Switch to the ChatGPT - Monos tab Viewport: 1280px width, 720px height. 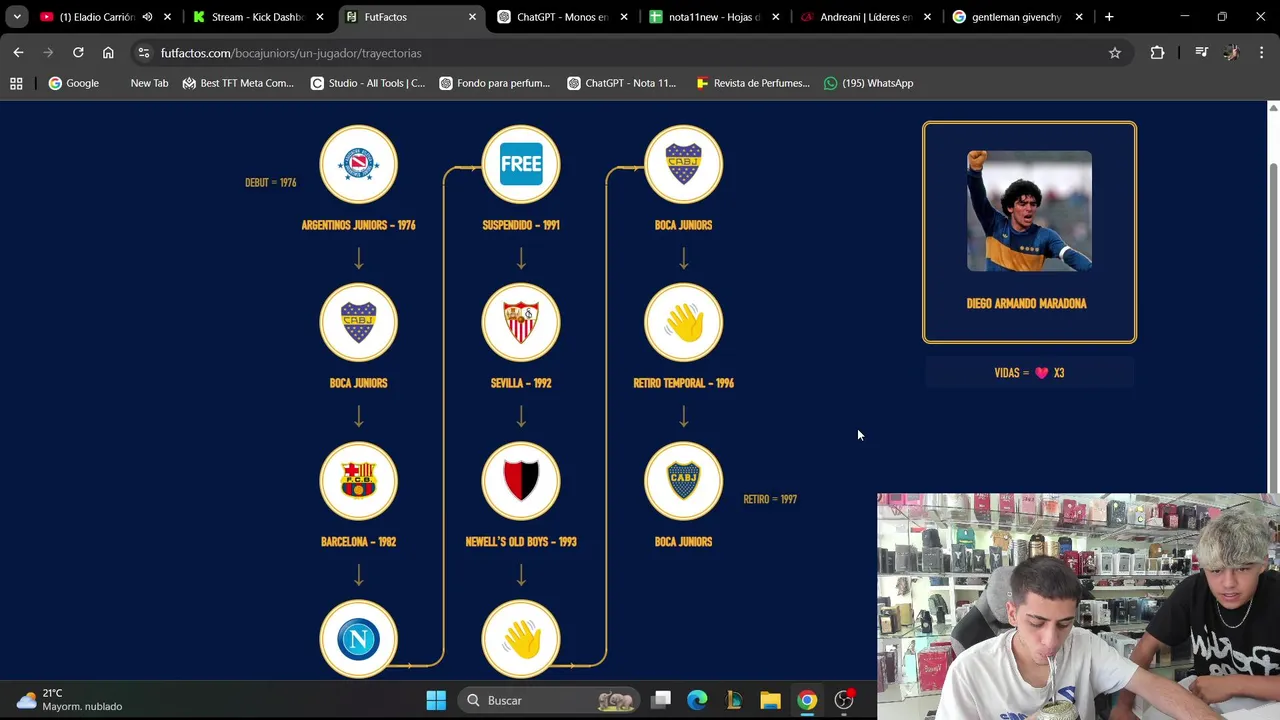click(x=561, y=17)
